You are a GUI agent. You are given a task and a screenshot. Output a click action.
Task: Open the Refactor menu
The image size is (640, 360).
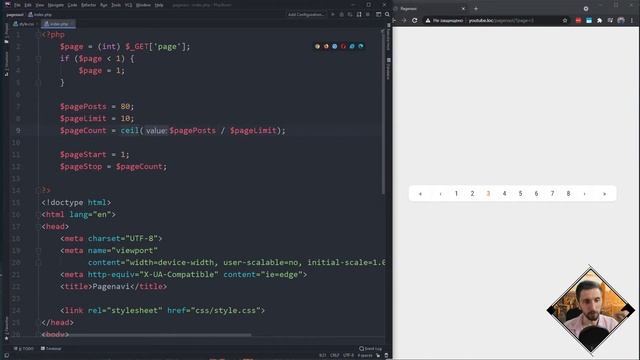coord(88,5)
